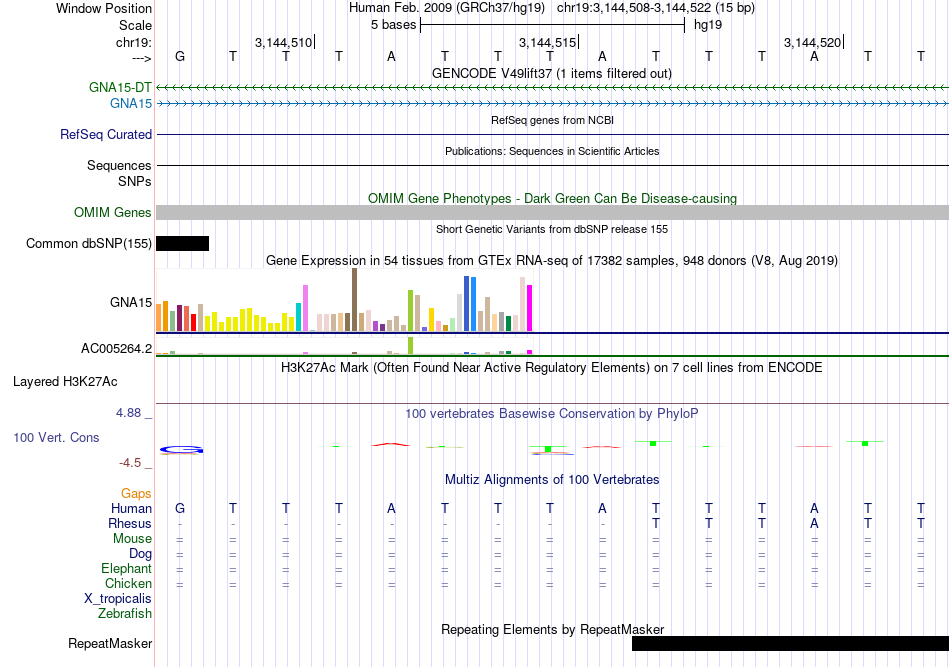Open RefSeq genes from NCBI title
This screenshot has width=950, height=667.
552,120
